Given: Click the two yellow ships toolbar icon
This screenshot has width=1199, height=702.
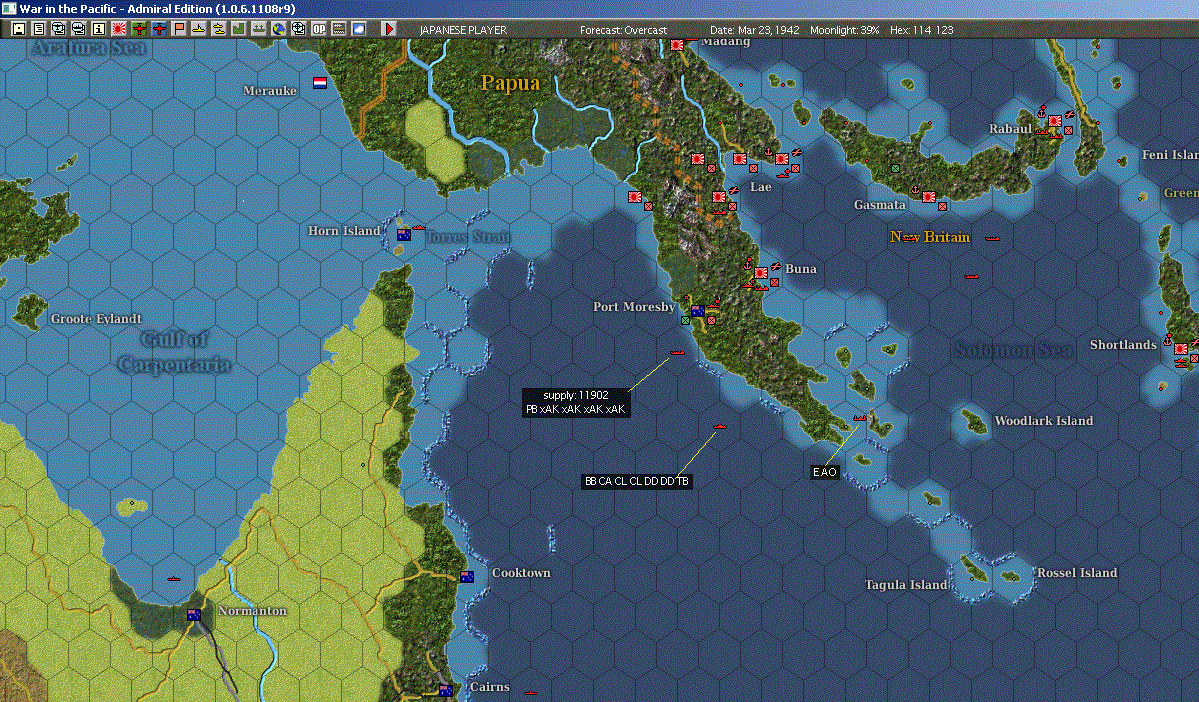Looking at the screenshot, I should point(219,29).
